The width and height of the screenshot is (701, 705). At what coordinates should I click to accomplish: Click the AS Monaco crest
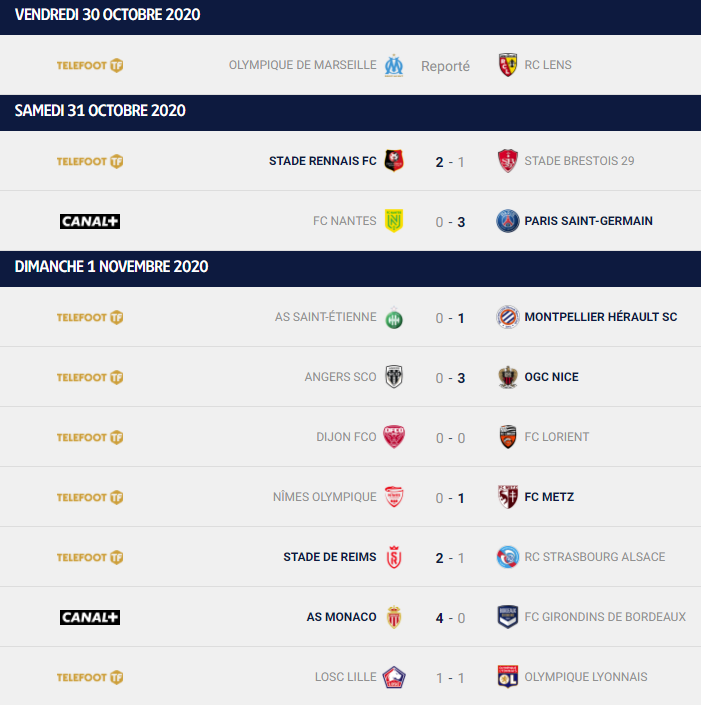[394, 617]
